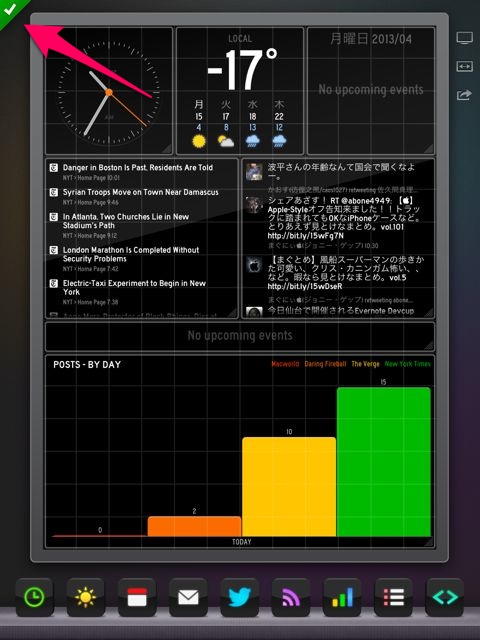
Task: Click the clock widget resize corner handle
Action: point(167,149)
